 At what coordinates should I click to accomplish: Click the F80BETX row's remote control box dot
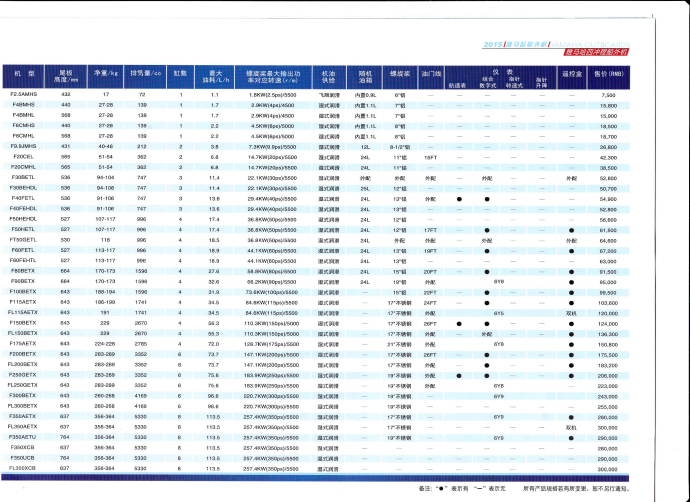572,270
